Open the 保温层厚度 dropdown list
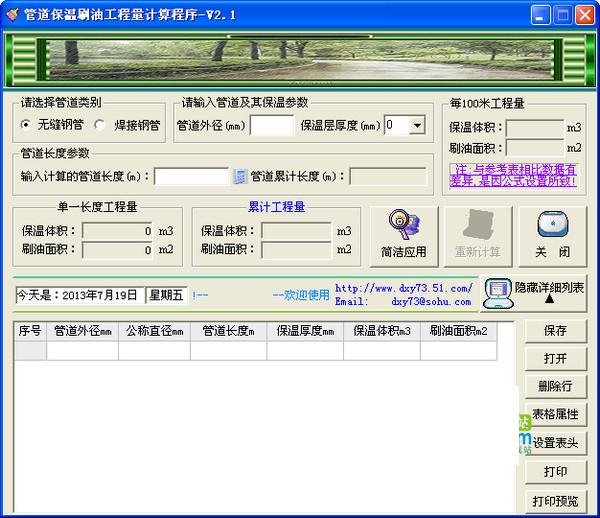The width and height of the screenshot is (600, 518). 417,125
